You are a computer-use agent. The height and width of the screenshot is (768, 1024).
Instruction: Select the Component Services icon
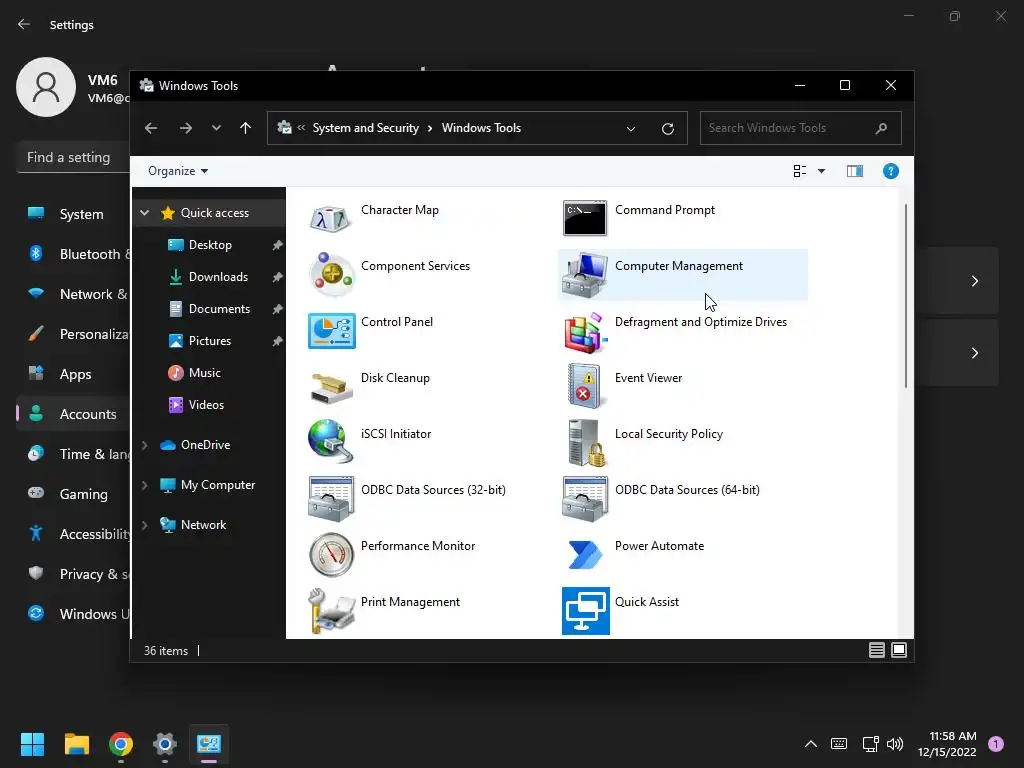tap(331, 274)
